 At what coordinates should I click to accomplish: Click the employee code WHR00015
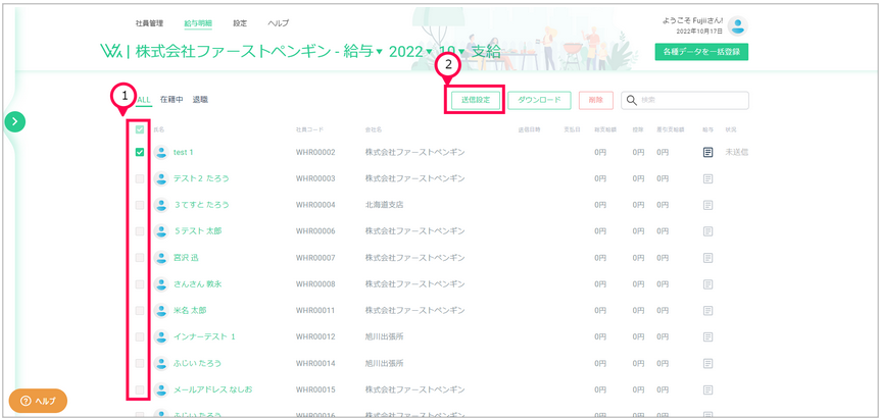click(315, 389)
